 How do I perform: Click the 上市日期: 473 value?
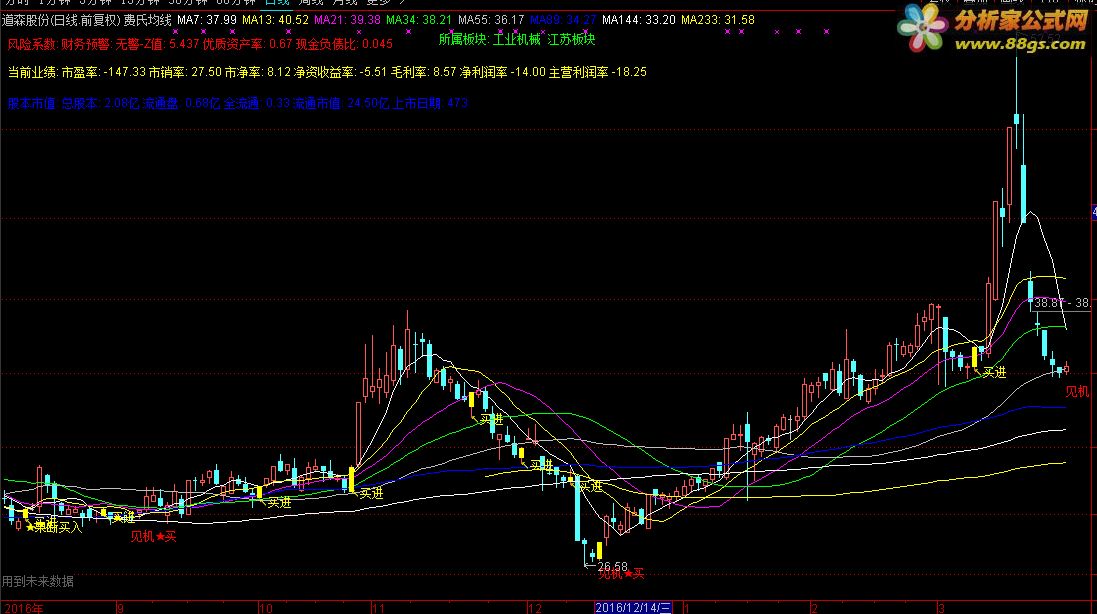pyautogui.click(x=430, y=103)
